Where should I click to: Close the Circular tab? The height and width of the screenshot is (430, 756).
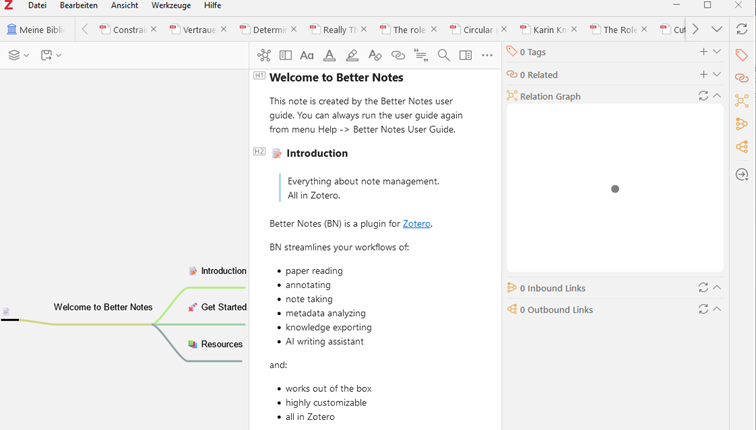[504, 29]
